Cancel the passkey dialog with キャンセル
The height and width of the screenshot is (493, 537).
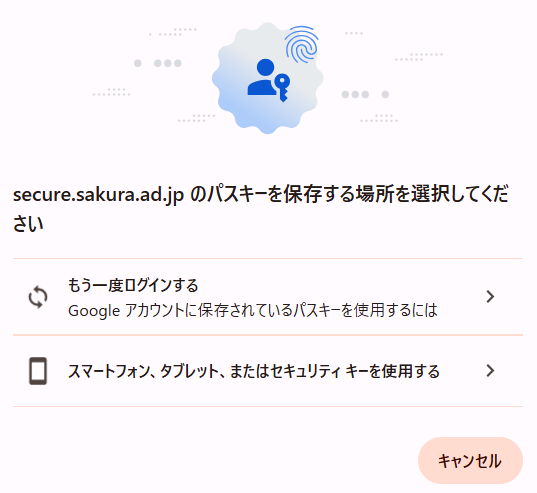coord(470,460)
